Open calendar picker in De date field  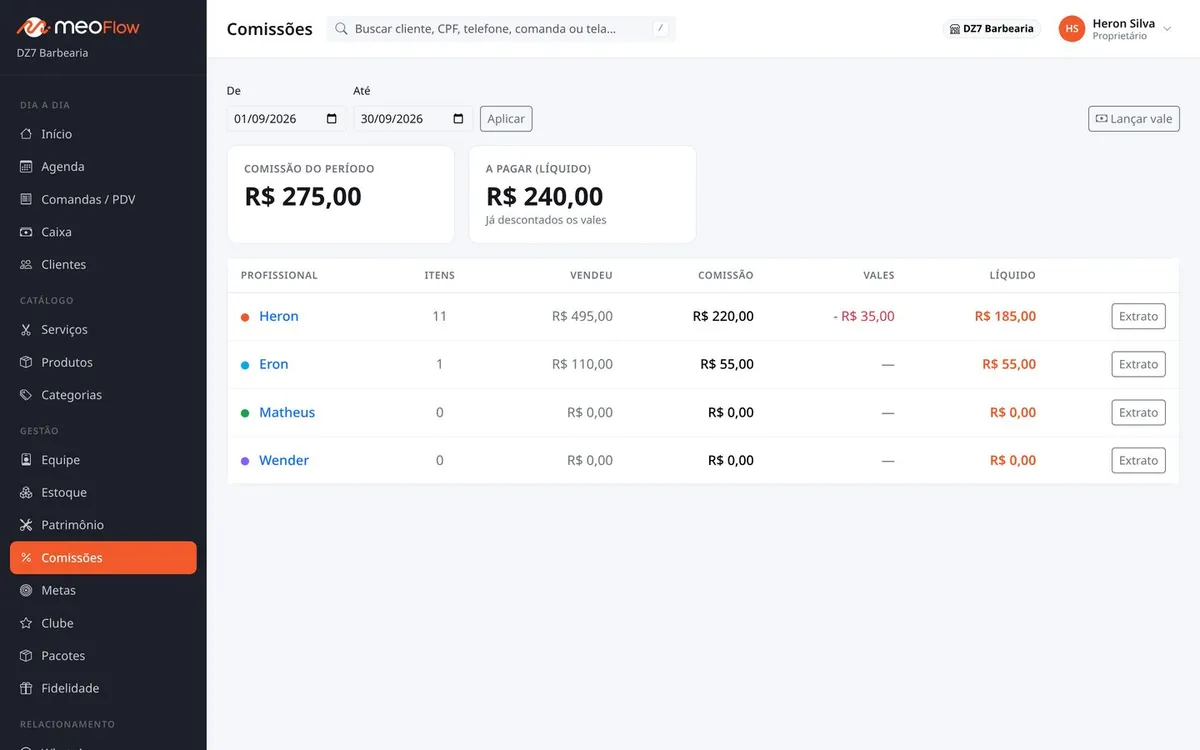coord(332,119)
